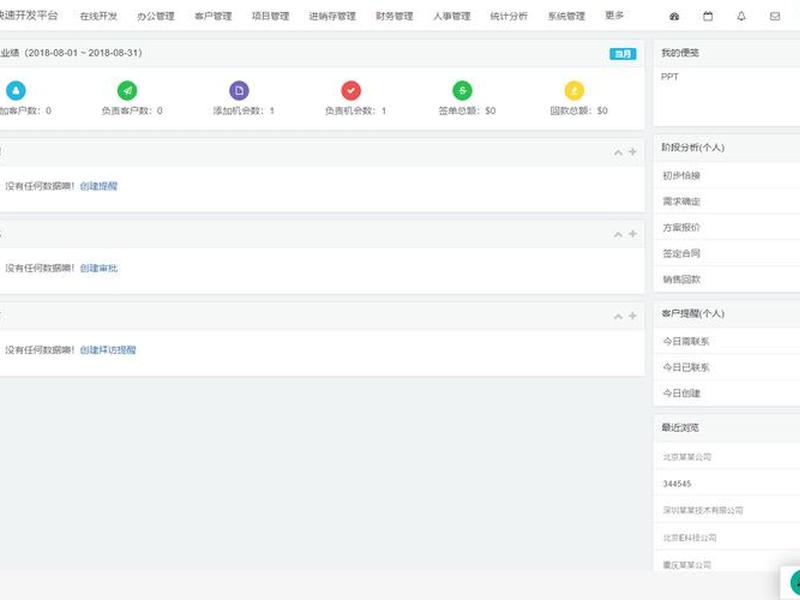Click the red checkmark icon above 负责机会数
The image size is (800, 600).
351,91
